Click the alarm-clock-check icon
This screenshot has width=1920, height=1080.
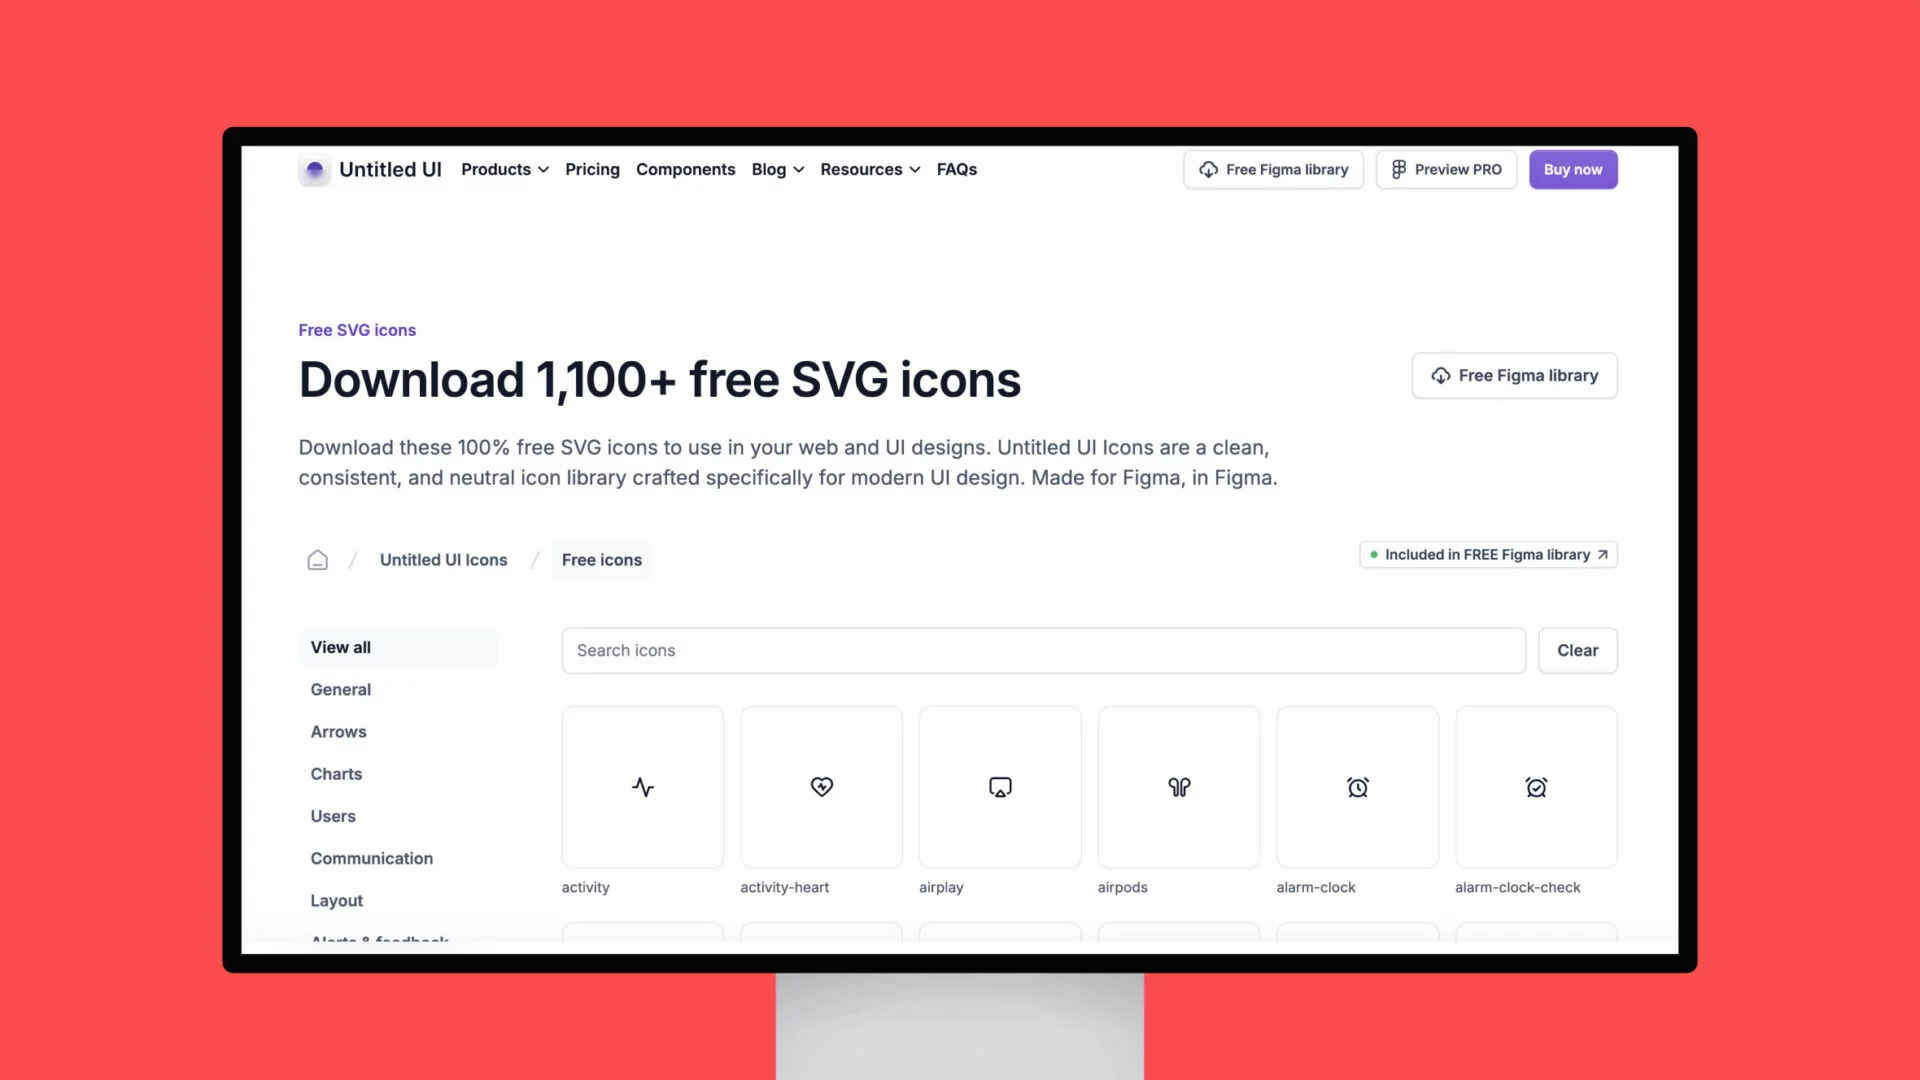(x=1536, y=786)
